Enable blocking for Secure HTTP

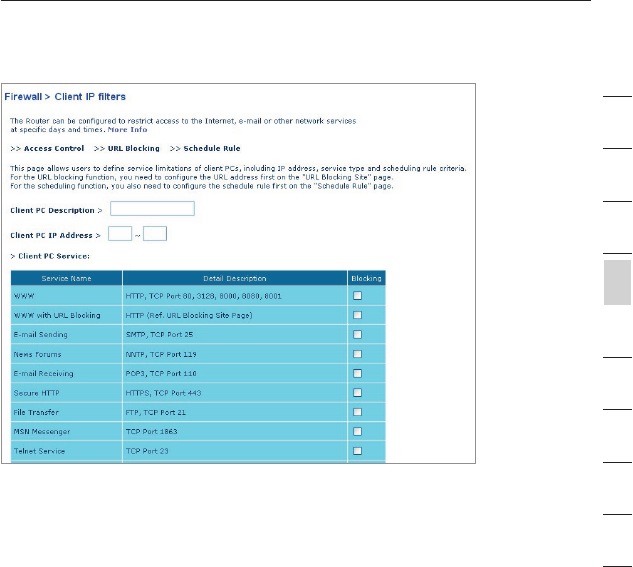[357, 393]
